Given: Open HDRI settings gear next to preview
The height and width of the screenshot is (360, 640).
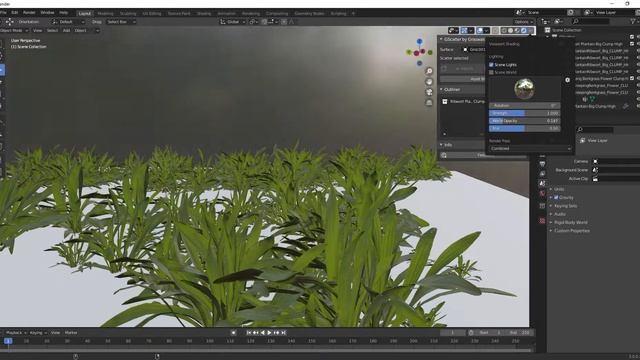Looking at the screenshot, I should [567, 80].
